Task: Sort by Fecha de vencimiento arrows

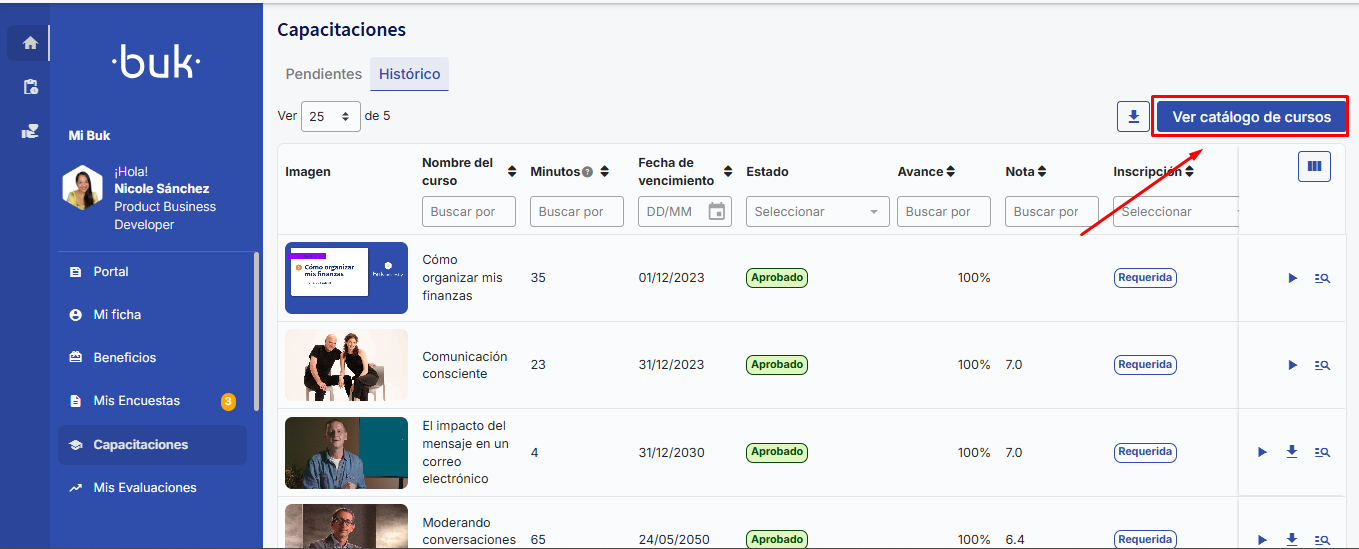Action: tap(728, 172)
